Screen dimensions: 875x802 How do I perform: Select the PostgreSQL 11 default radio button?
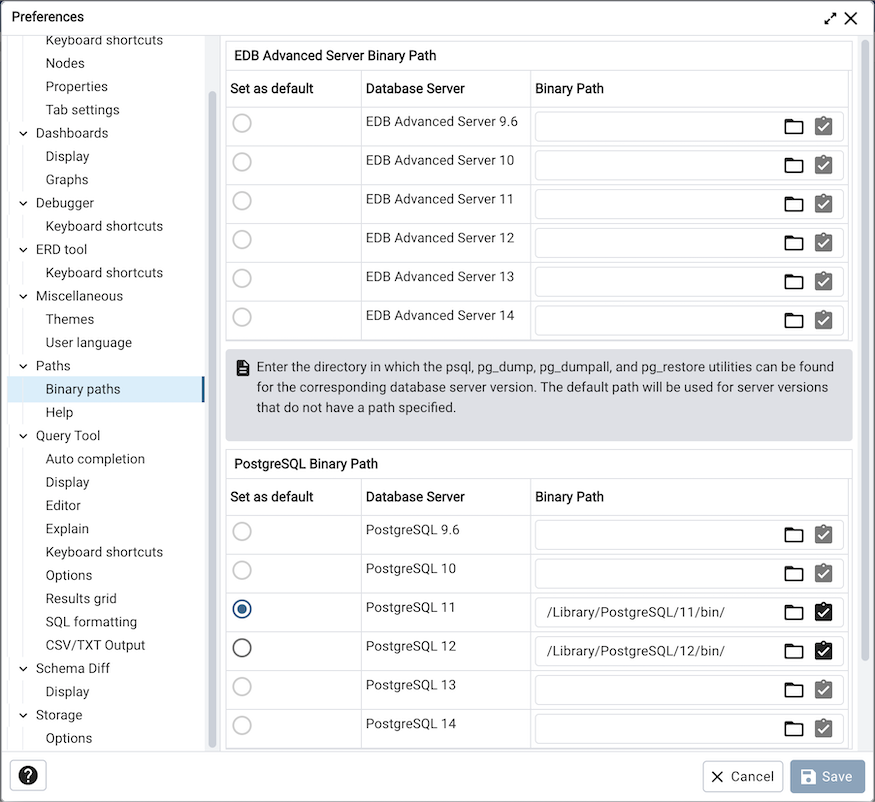pos(242,609)
